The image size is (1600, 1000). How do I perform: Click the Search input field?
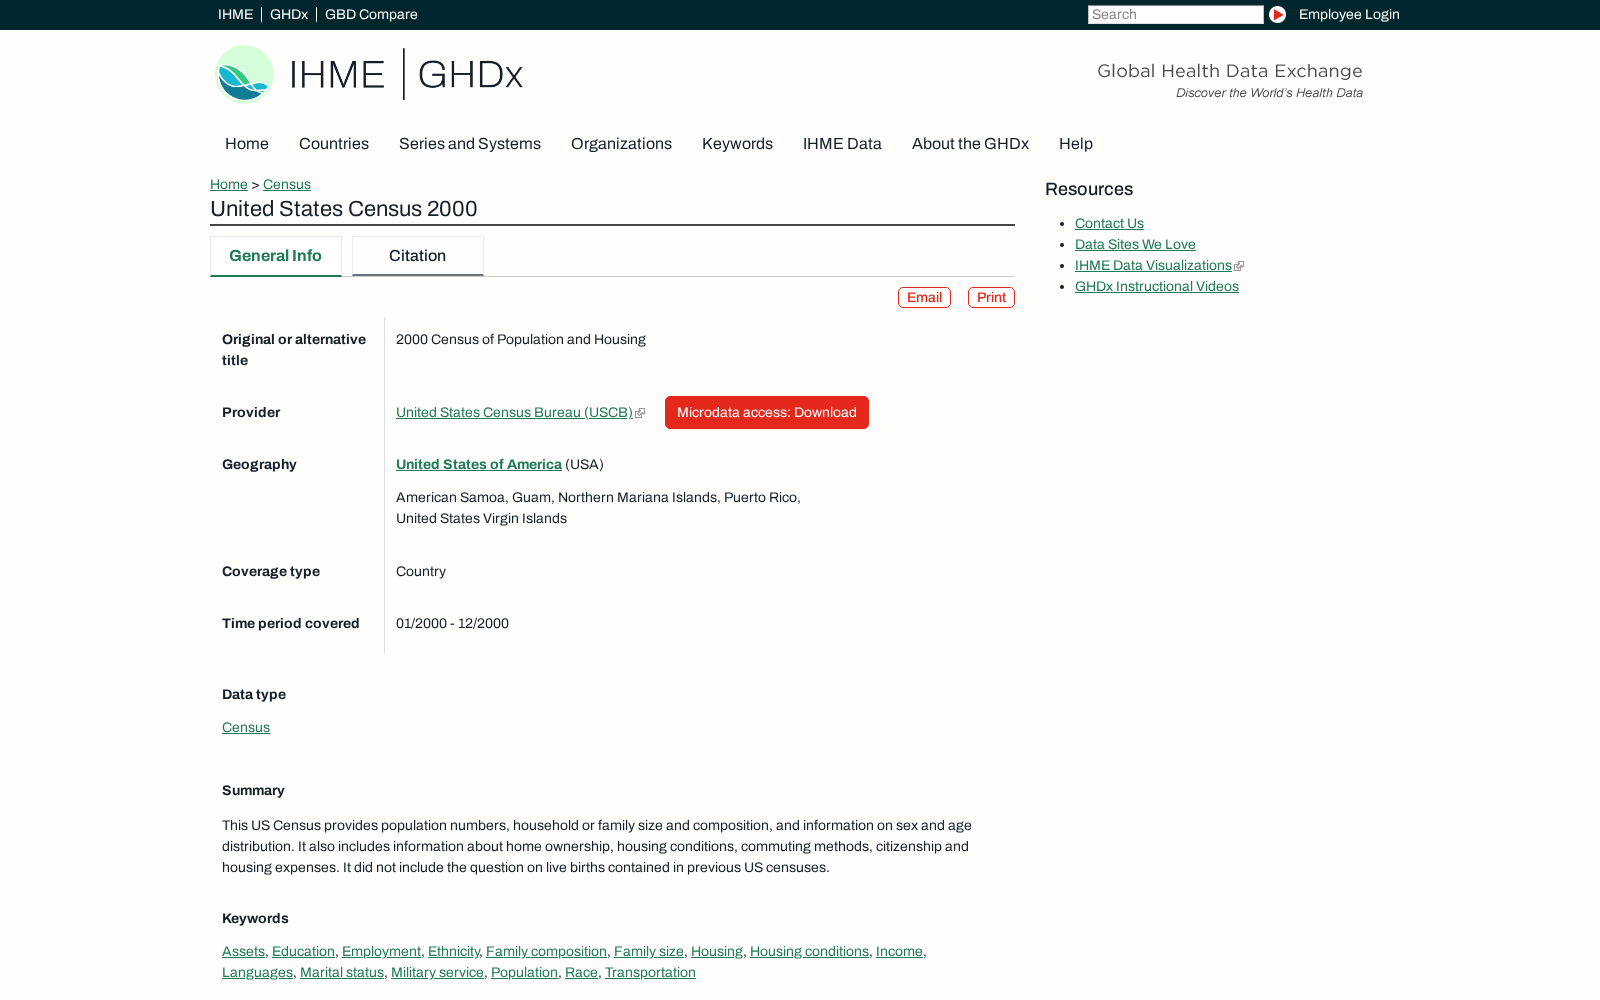click(x=1176, y=14)
